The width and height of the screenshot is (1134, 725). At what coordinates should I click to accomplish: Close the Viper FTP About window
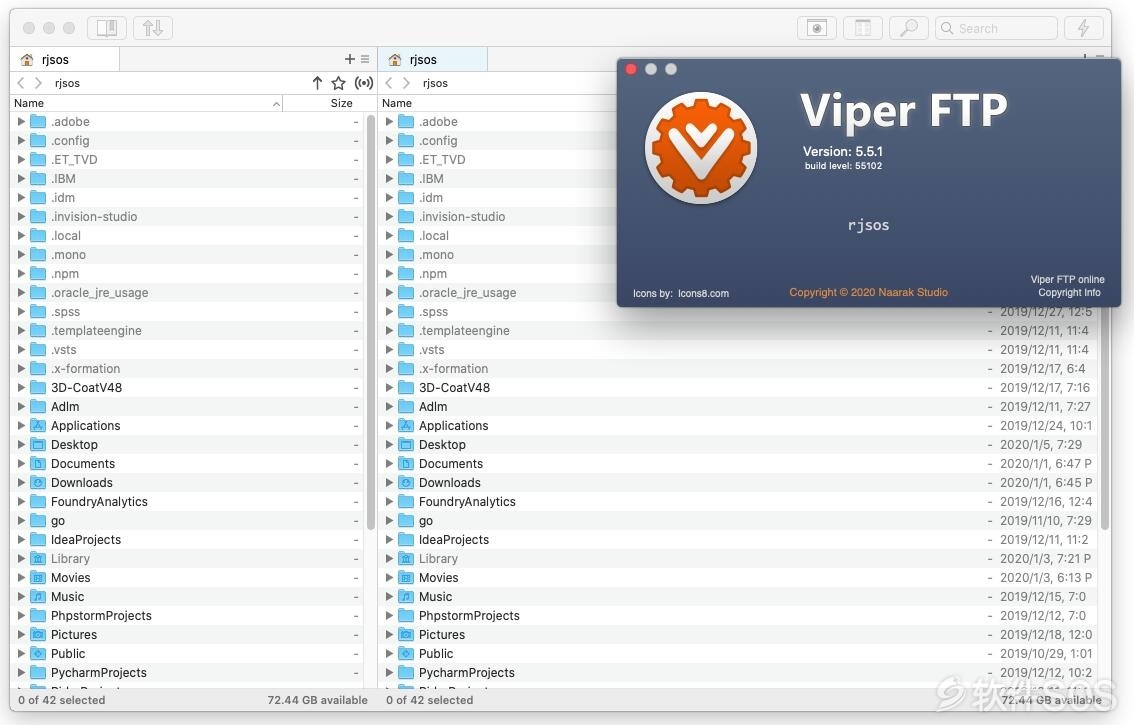click(x=631, y=69)
